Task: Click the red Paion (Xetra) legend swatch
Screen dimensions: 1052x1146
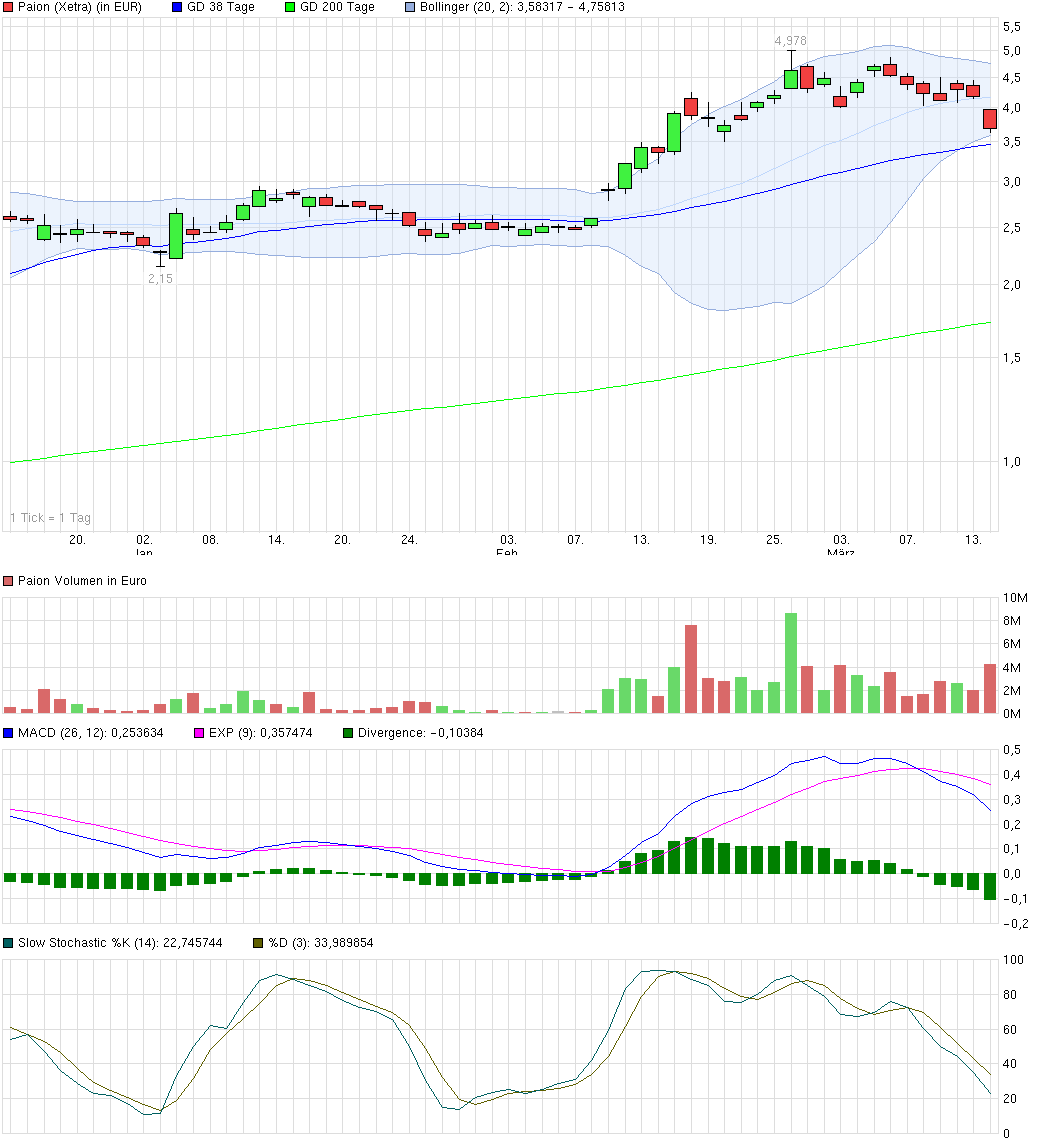Action: coord(9,7)
